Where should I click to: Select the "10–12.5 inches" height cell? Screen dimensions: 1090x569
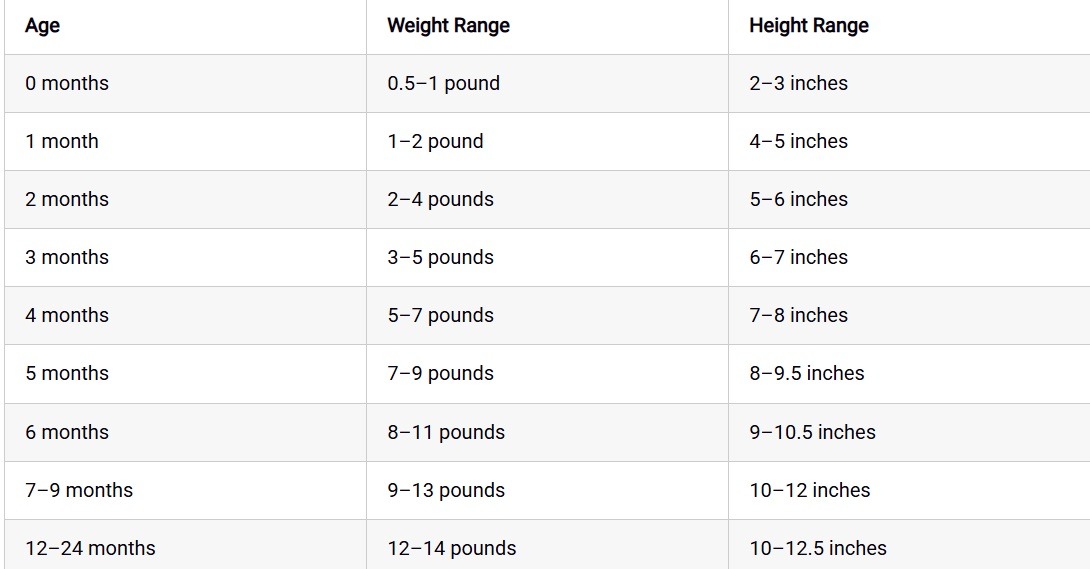click(817, 548)
